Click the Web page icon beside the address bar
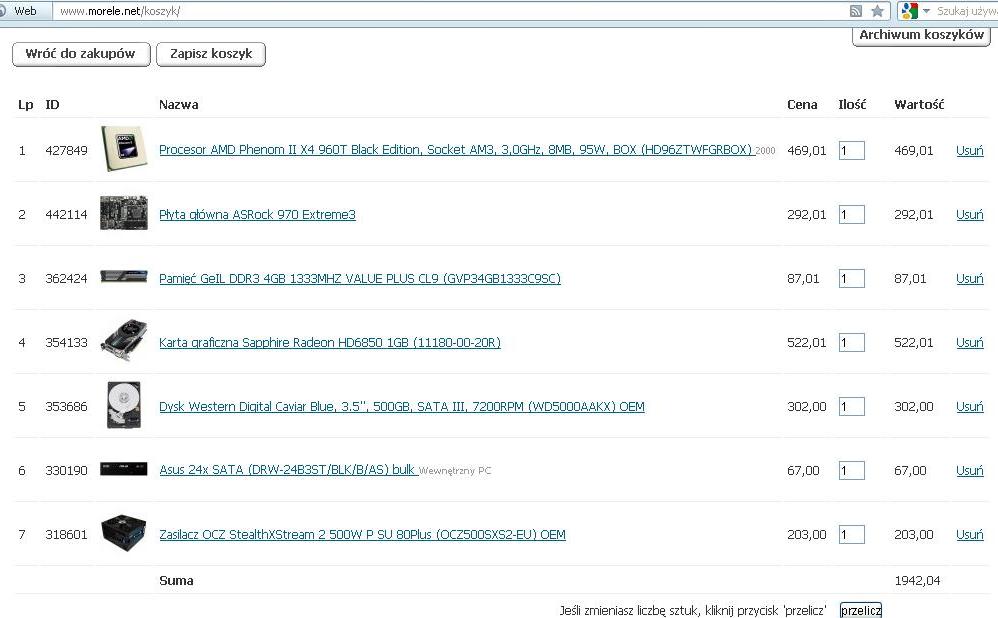 pos(3,11)
